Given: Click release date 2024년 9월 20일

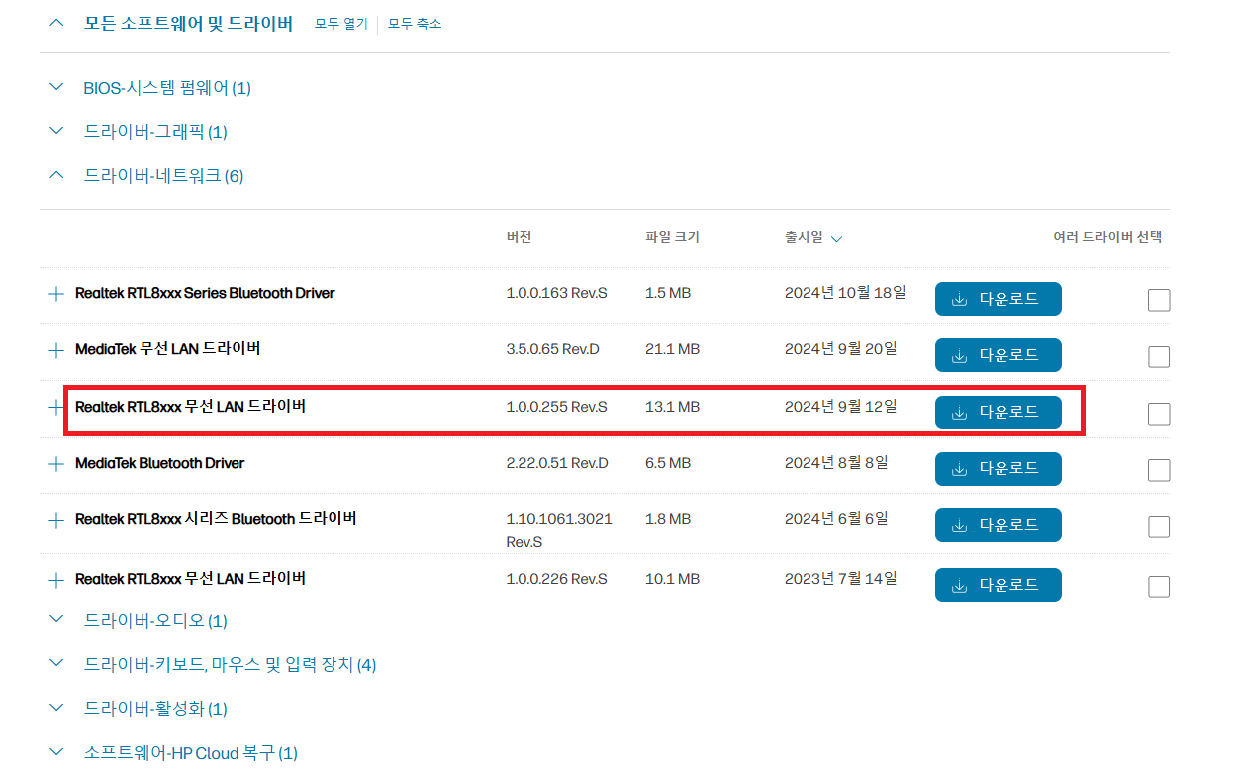Looking at the screenshot, I should coord(841,349).
